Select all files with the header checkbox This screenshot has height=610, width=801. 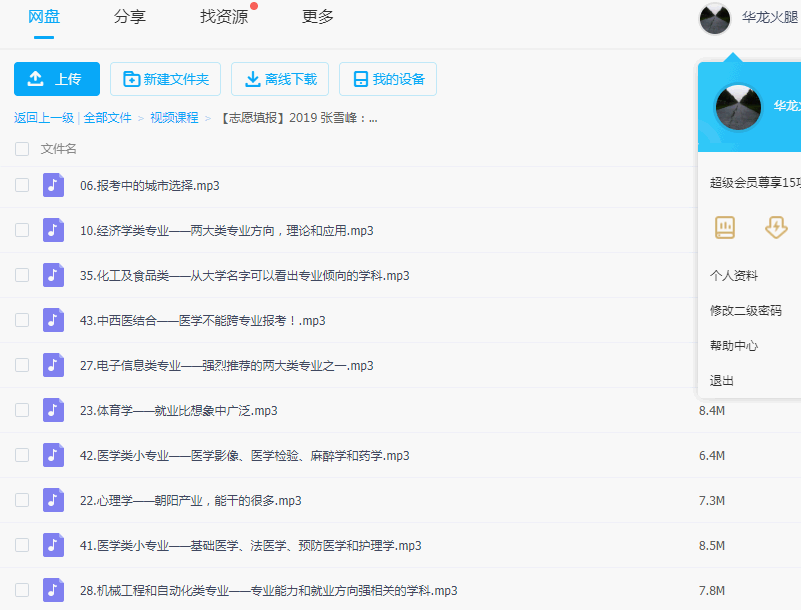pyautogui.click(x=22, y=149)
